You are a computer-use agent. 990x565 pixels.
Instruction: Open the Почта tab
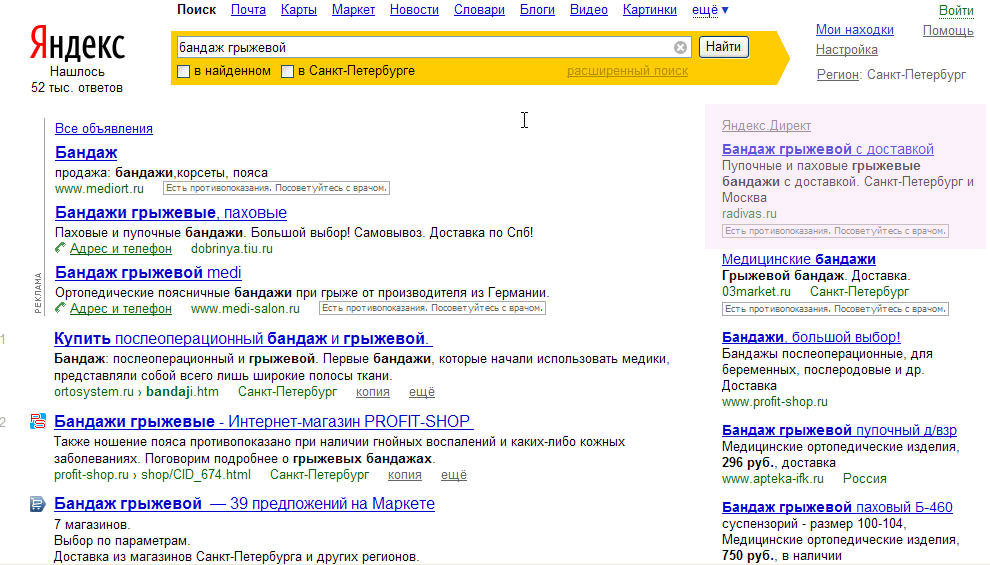coord(248,10)
